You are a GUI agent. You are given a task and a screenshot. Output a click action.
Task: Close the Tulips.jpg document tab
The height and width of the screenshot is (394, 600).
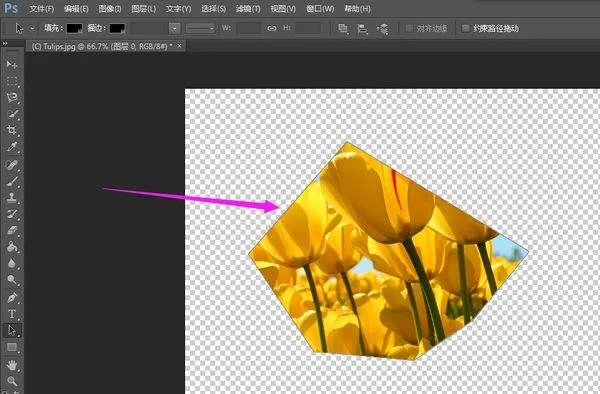[179, 46]
